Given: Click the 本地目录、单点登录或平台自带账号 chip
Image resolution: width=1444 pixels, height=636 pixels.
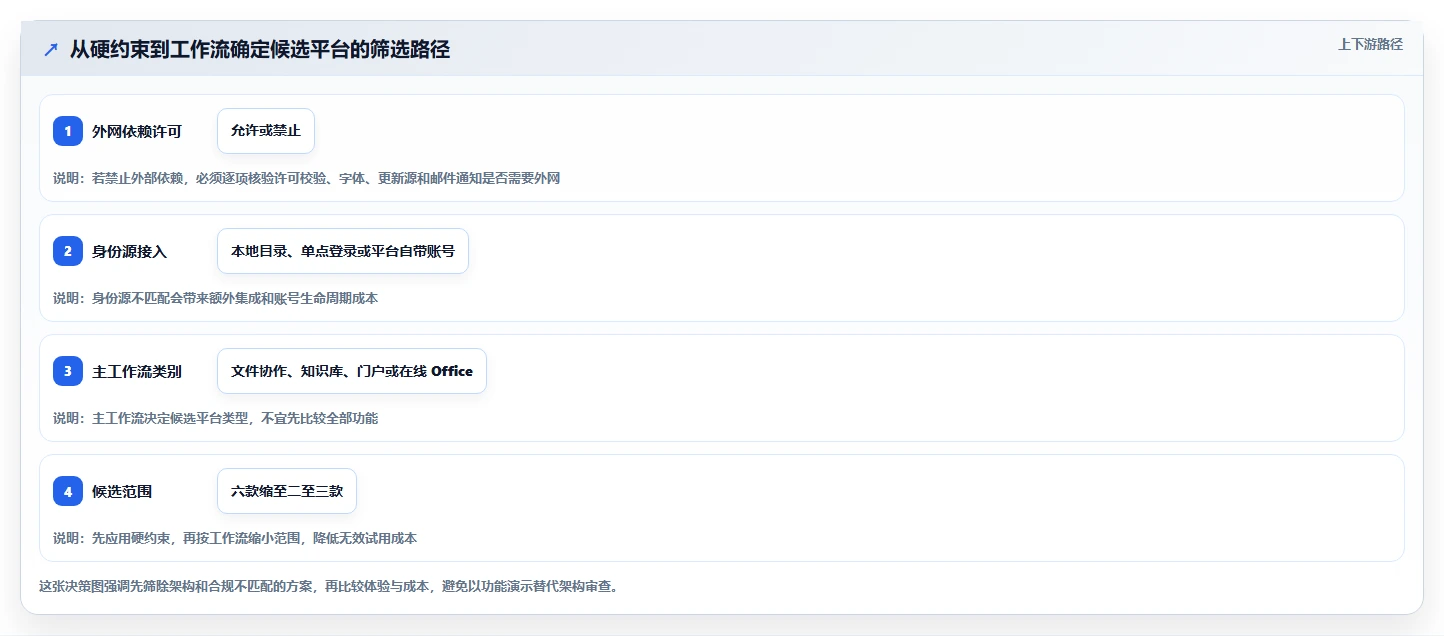Looking at the screenshot, I should [x=343, y=251].
